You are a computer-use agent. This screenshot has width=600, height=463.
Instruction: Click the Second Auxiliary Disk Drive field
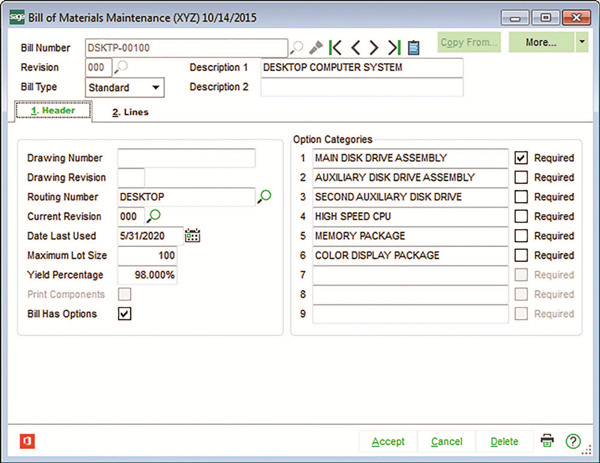click(x=411, y=197)
